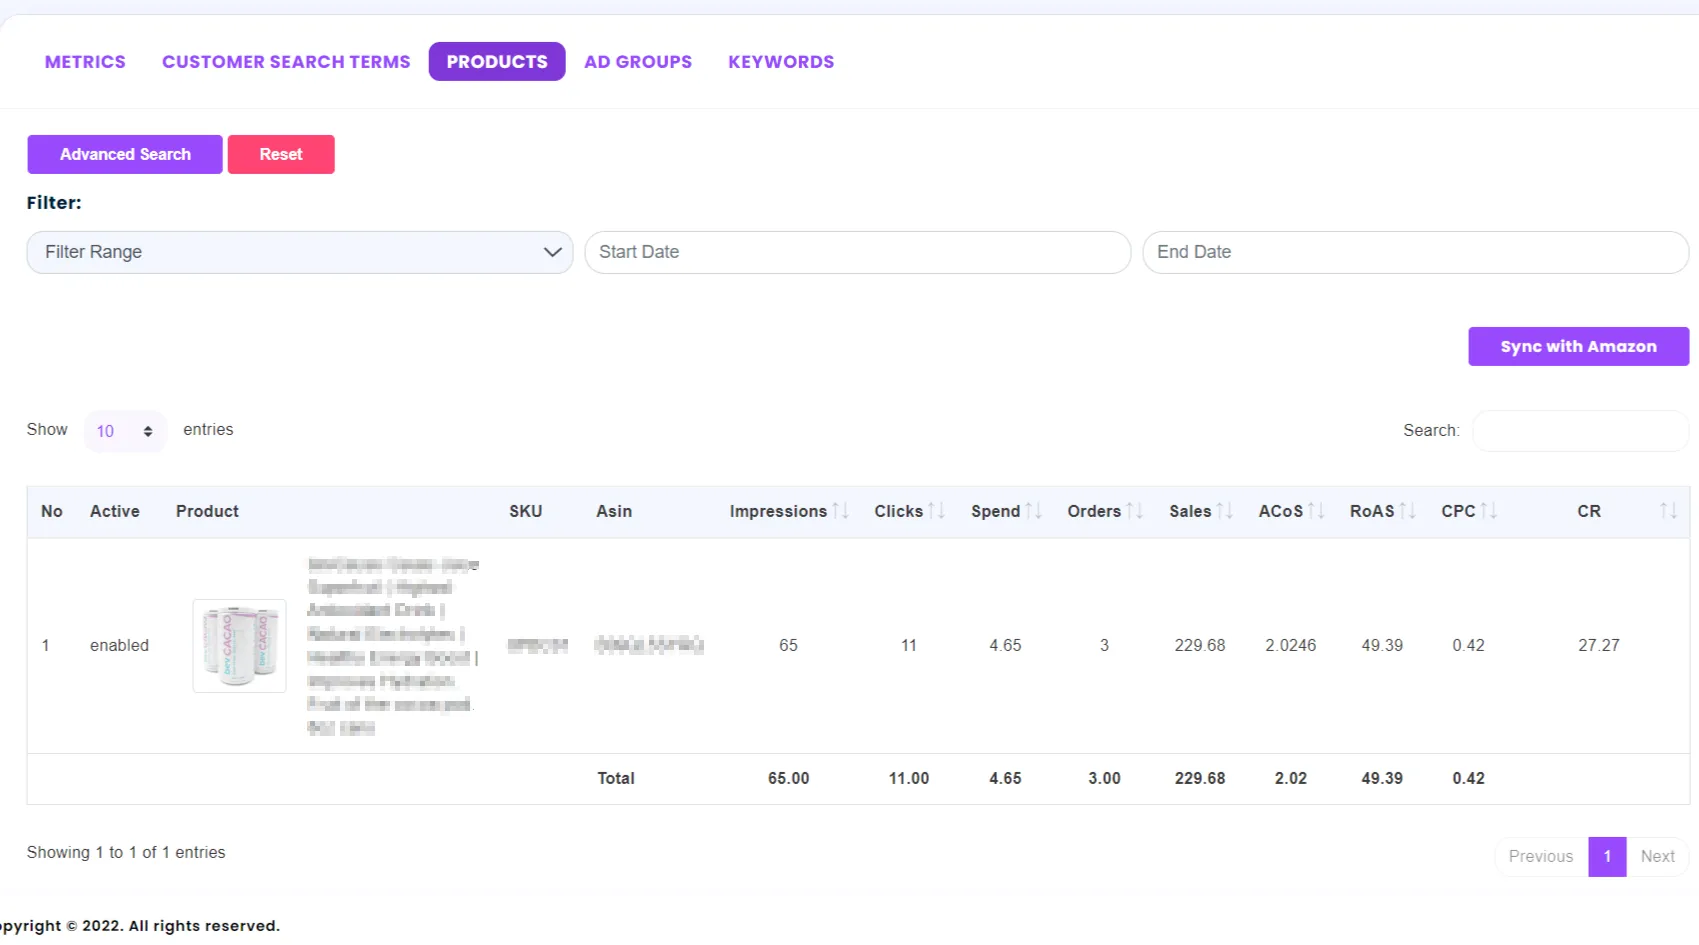Click the Next pagination button
Viewport: 1699px width, 945px height.
(1657, 857)
